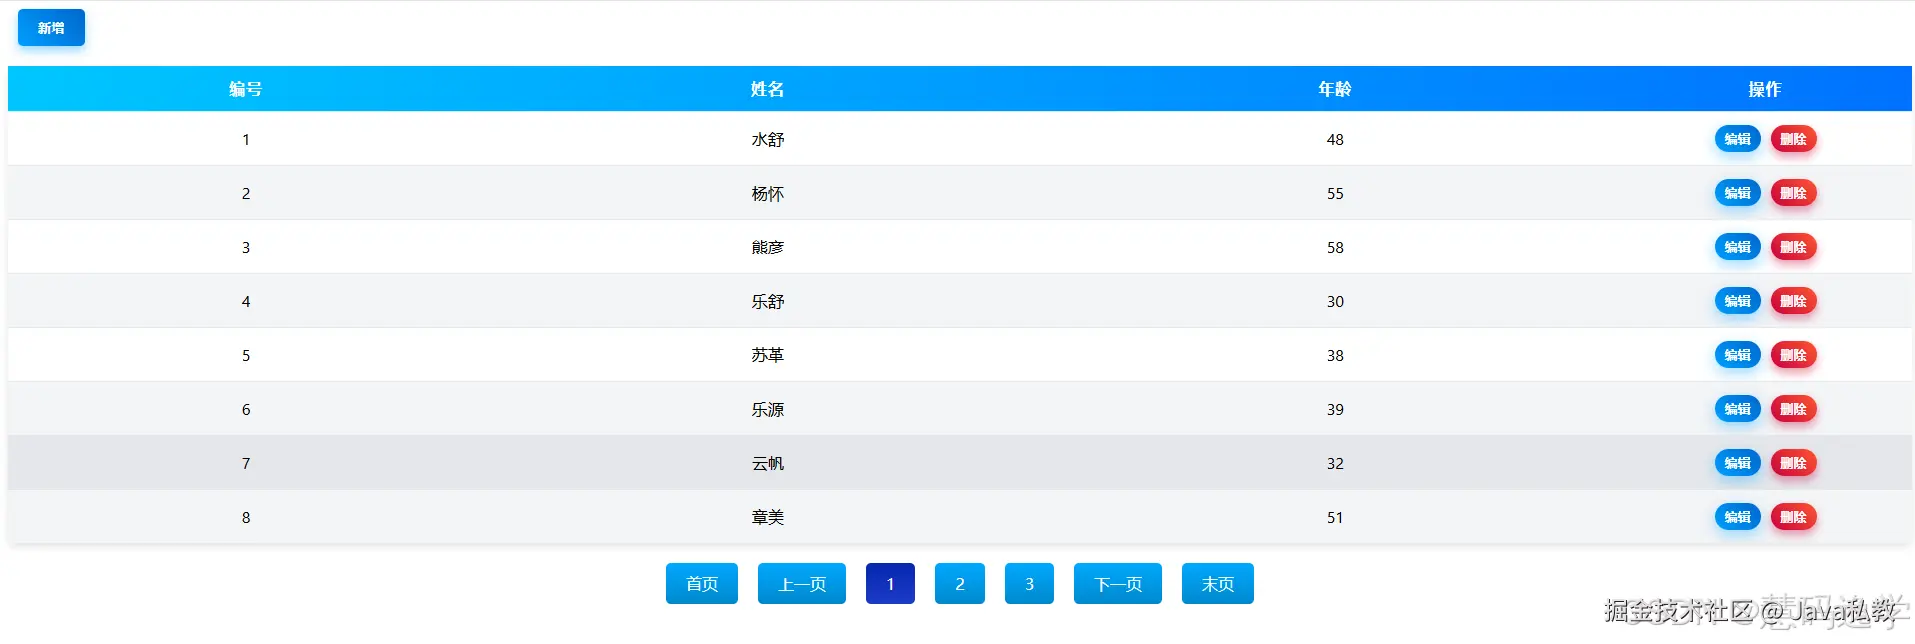Click the age value 51
Viewport: 1915px width, 644px height.
point(1335,517)
